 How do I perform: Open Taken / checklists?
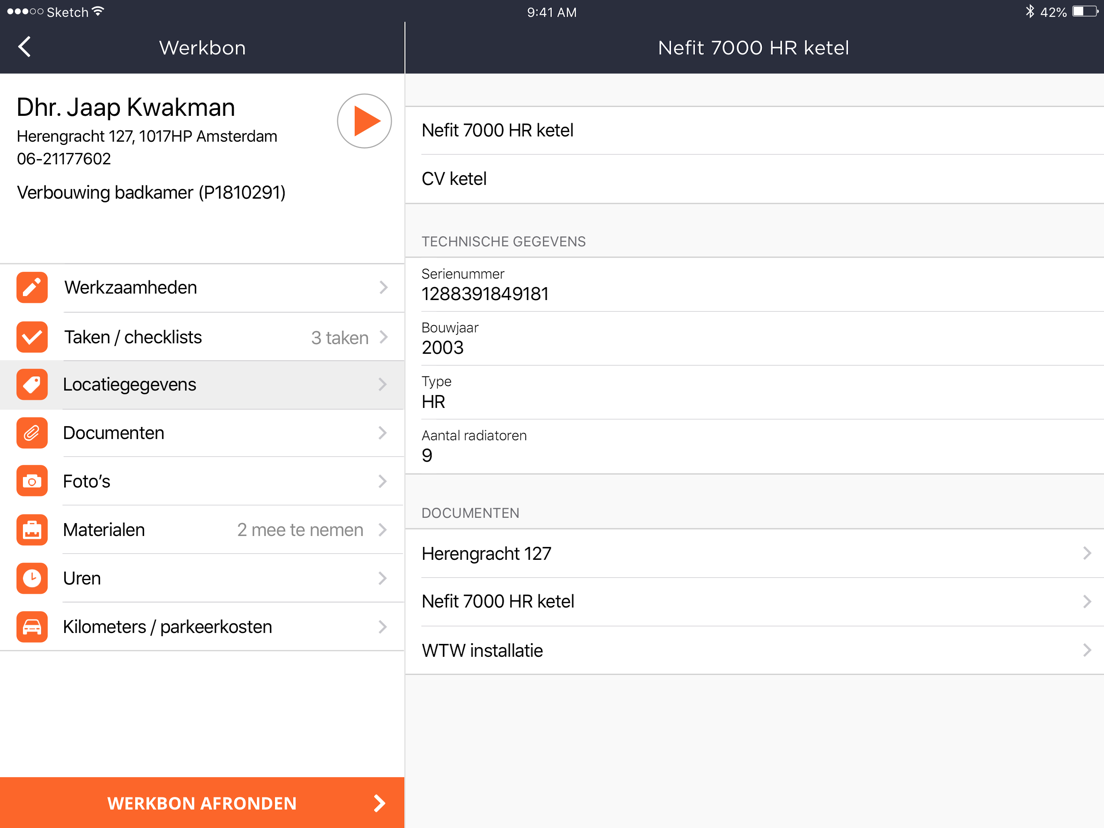pos(202,337)
